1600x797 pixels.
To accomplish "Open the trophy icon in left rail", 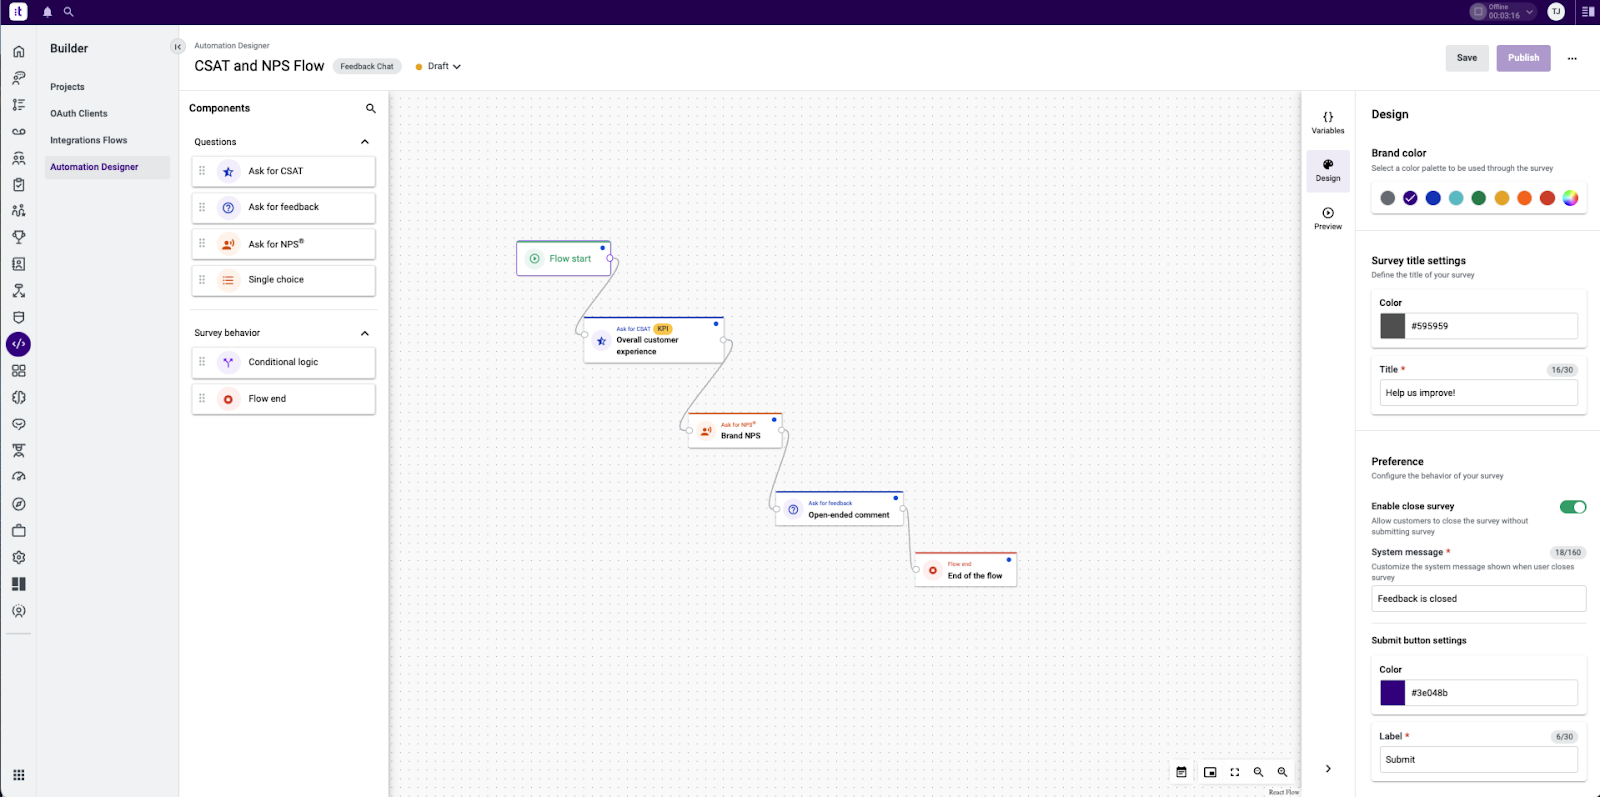I will pos(18,237).
